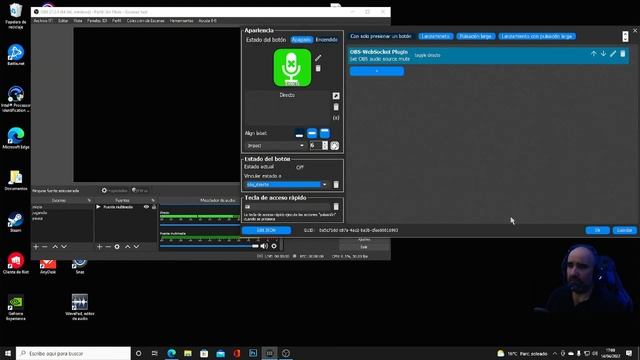Open WavePad audio editor desktop shortcut

(80, 307)
